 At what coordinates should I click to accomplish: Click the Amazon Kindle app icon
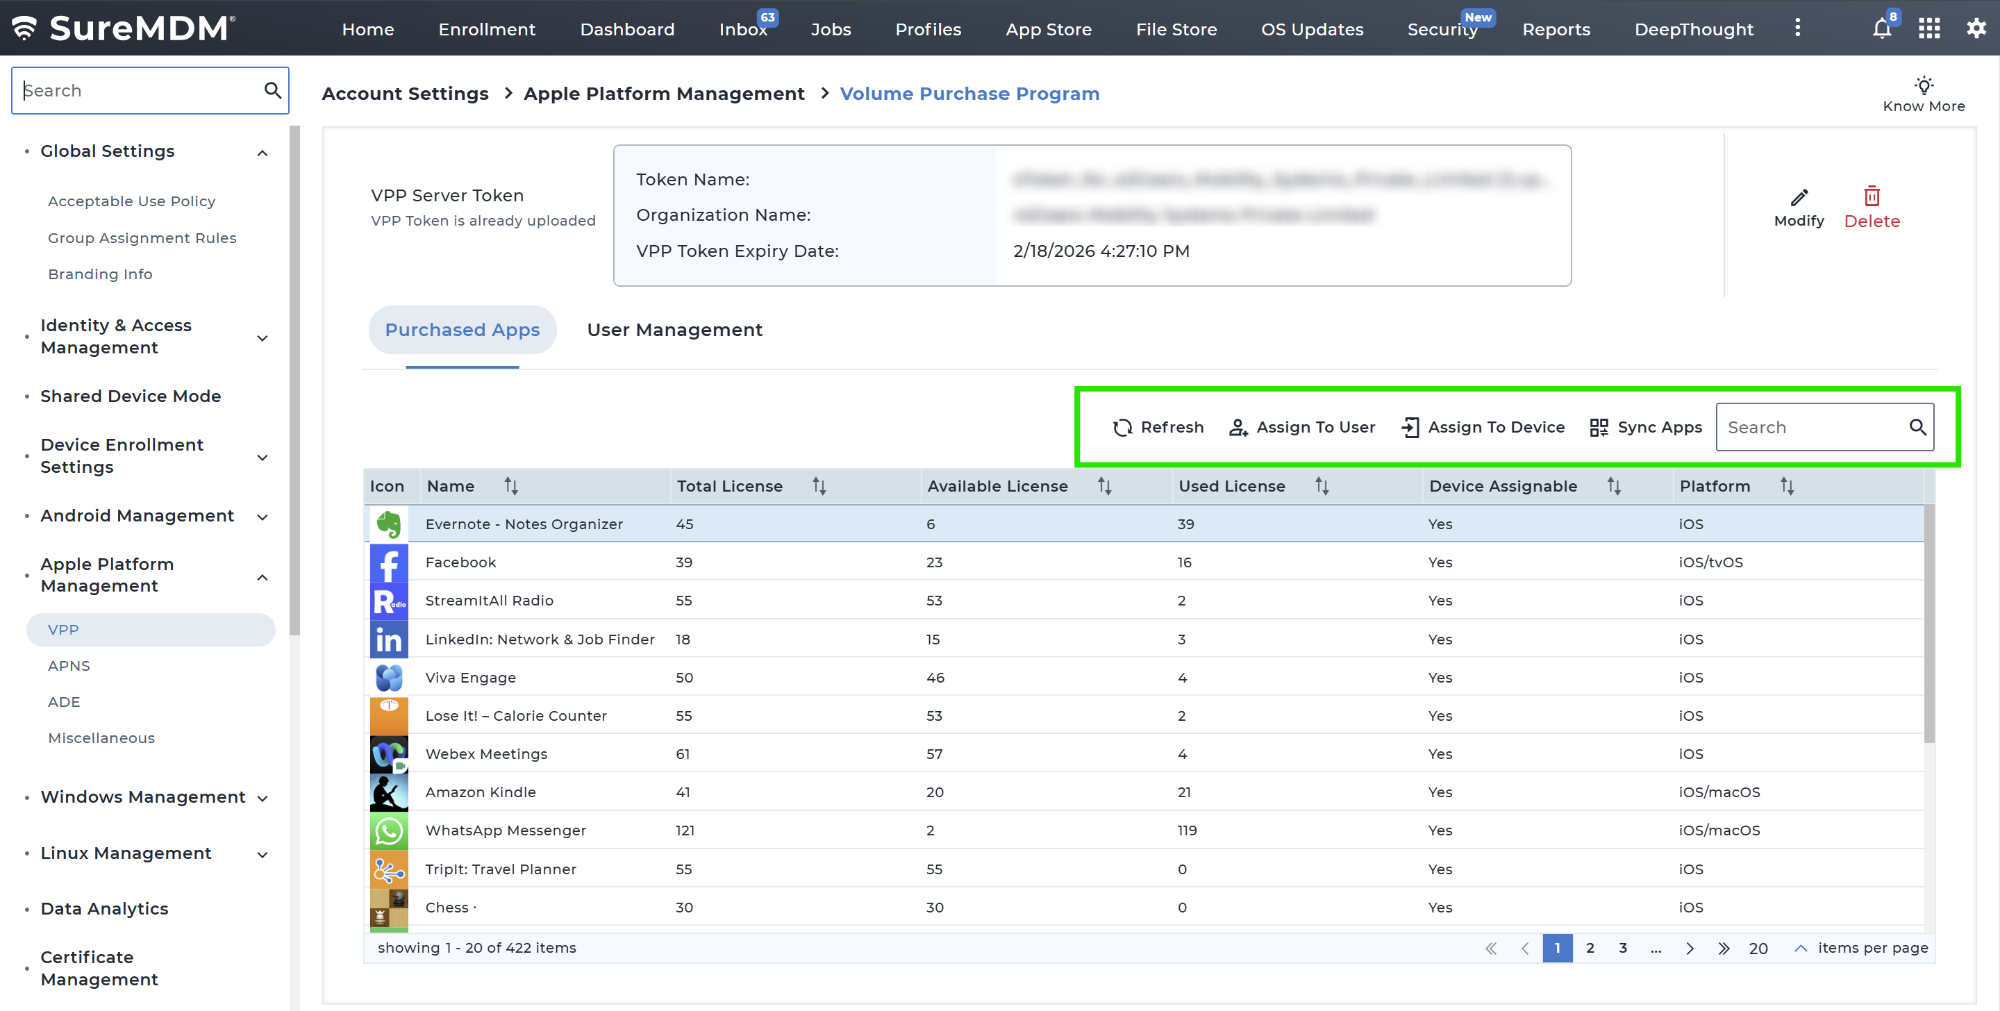[x=389, y=793]
